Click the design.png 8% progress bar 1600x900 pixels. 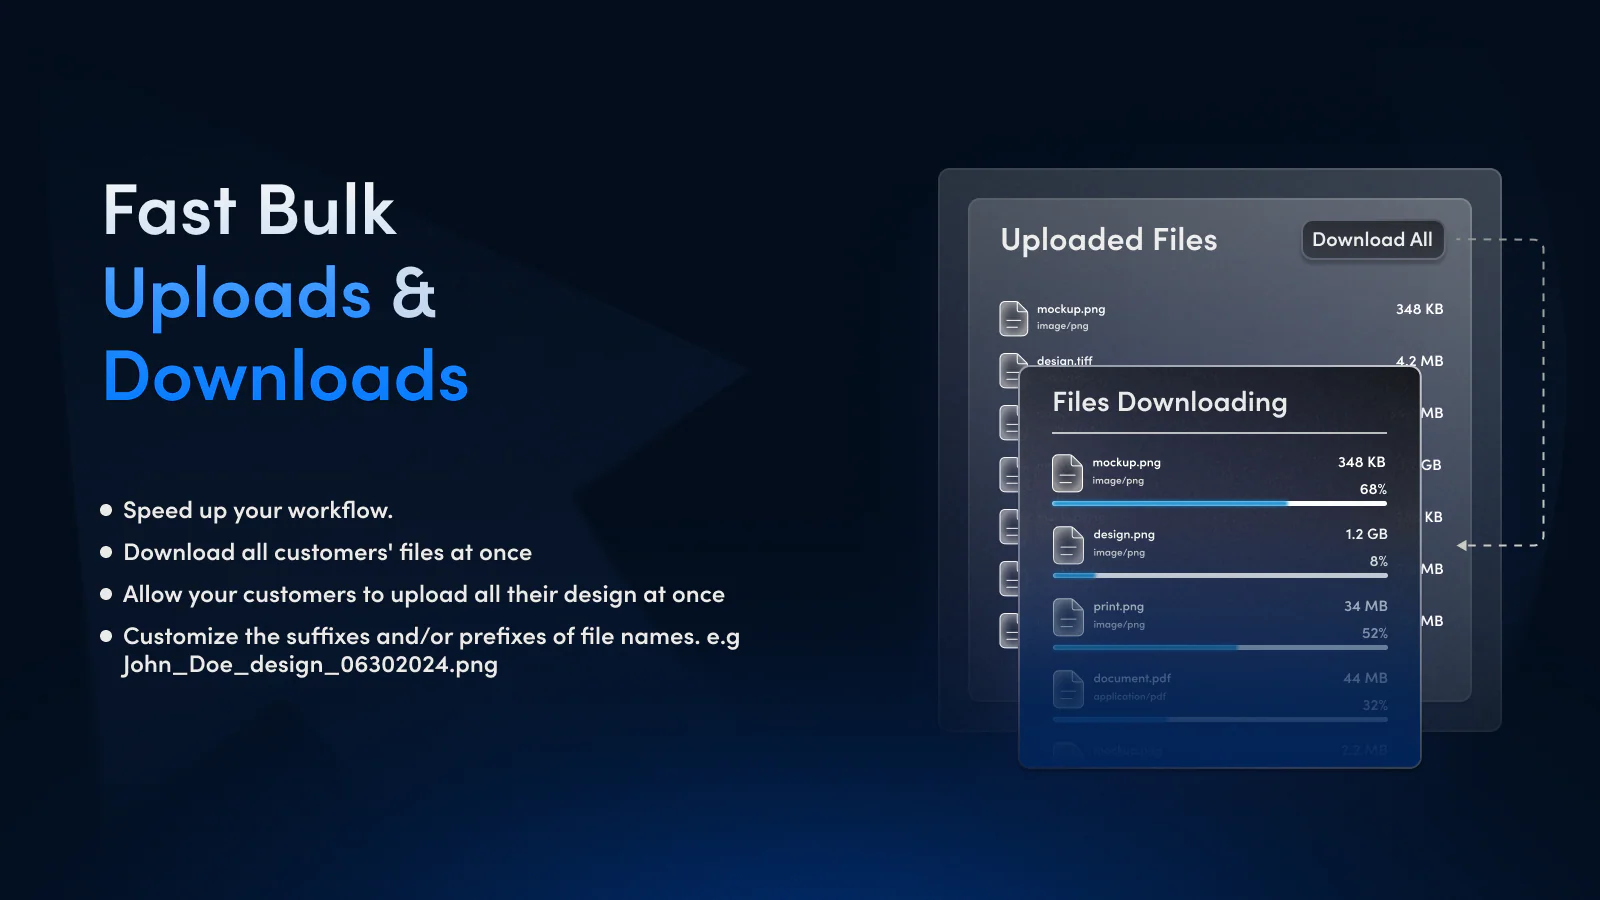point(1219,576)
